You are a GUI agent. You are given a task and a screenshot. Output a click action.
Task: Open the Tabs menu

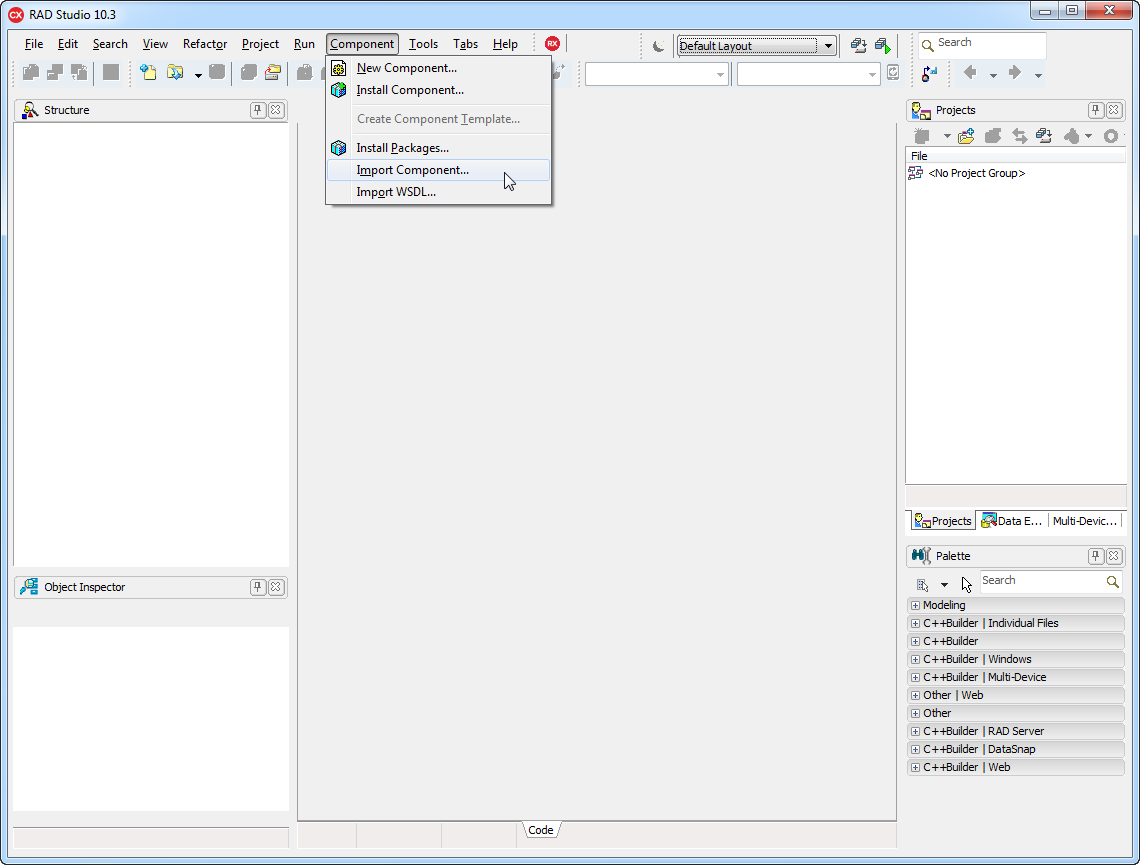tap(465, 44)
